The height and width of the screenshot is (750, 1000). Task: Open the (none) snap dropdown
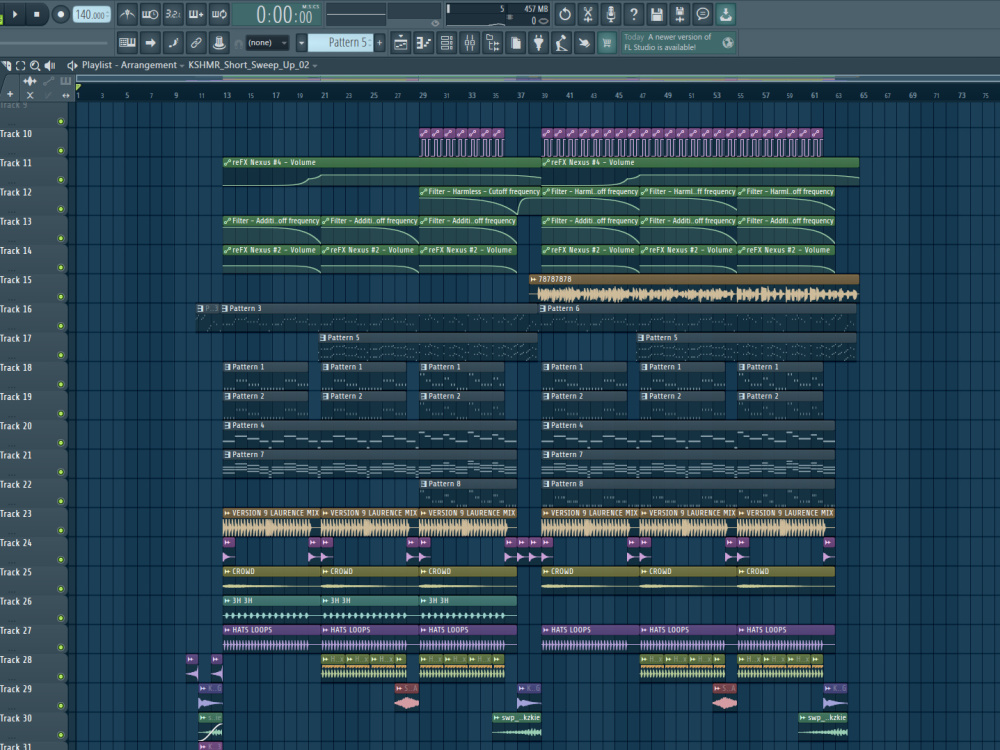coord(267,43)
